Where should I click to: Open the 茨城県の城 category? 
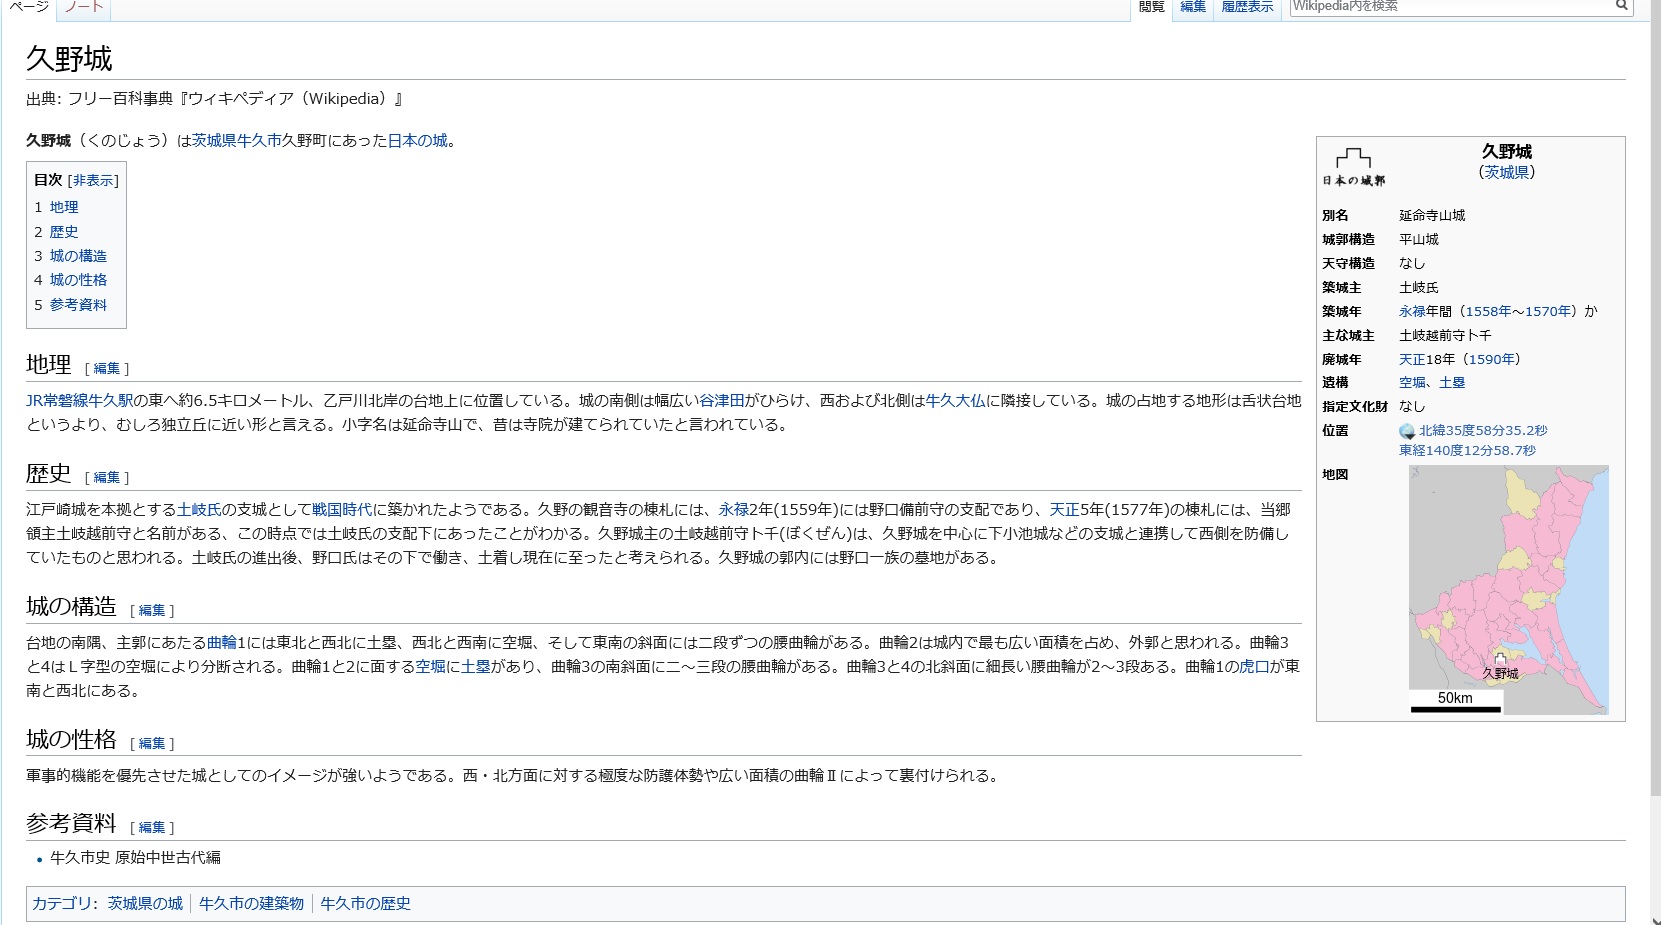(x=145, y=904)
